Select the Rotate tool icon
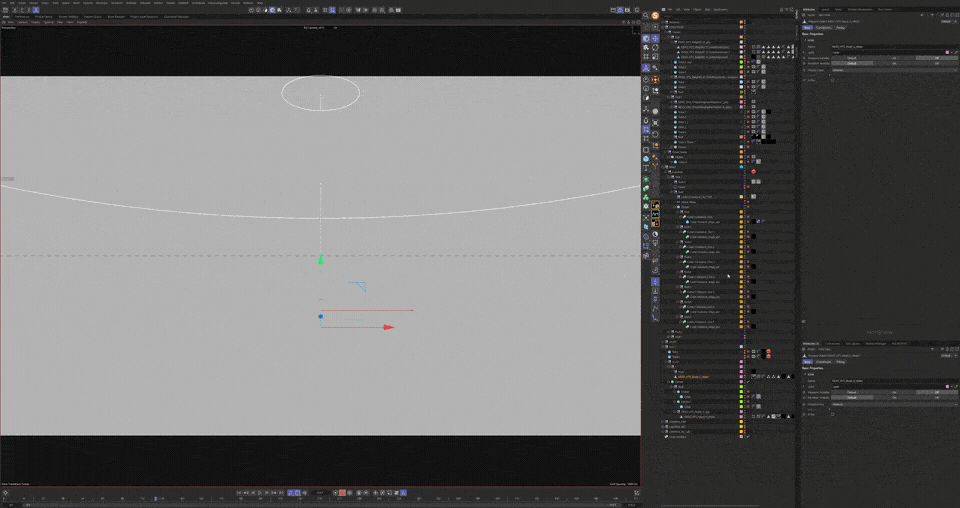 (x=655, y=47)
